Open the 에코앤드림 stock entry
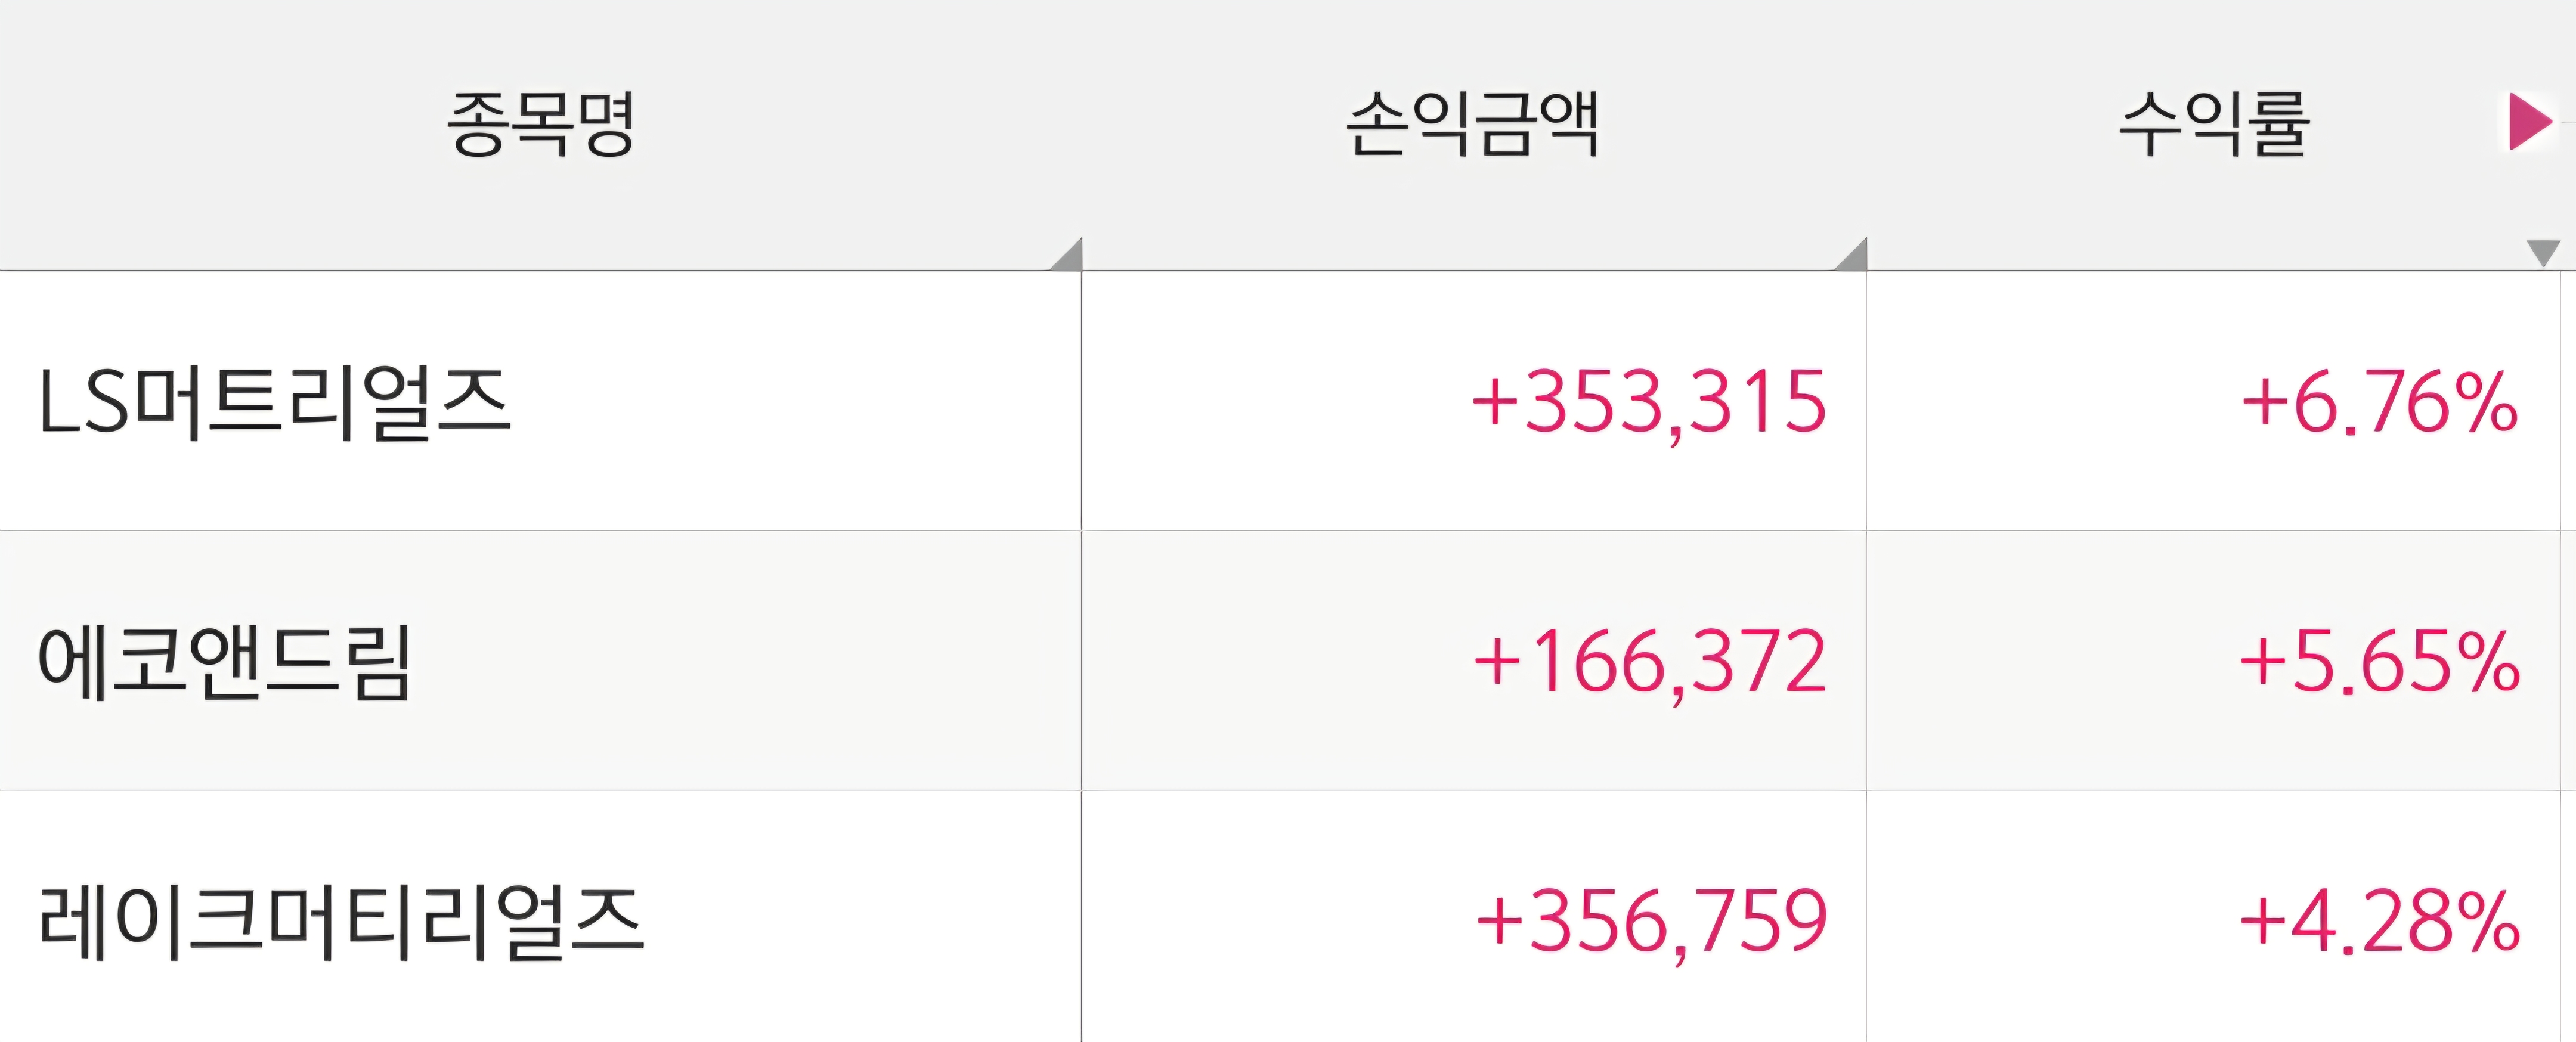This screenshot has width=2576, height=1042. click(224, 662)
